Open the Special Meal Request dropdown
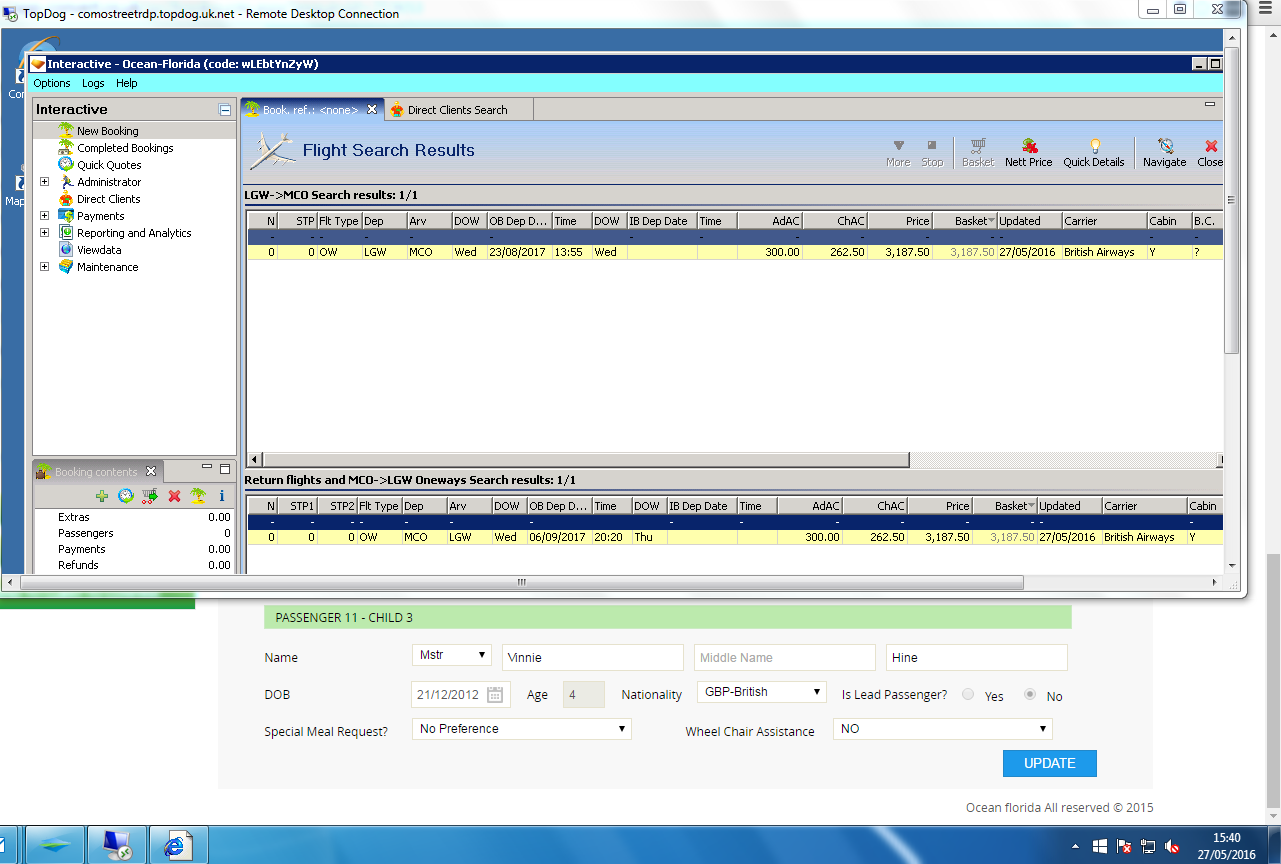 tap(521, 729)
